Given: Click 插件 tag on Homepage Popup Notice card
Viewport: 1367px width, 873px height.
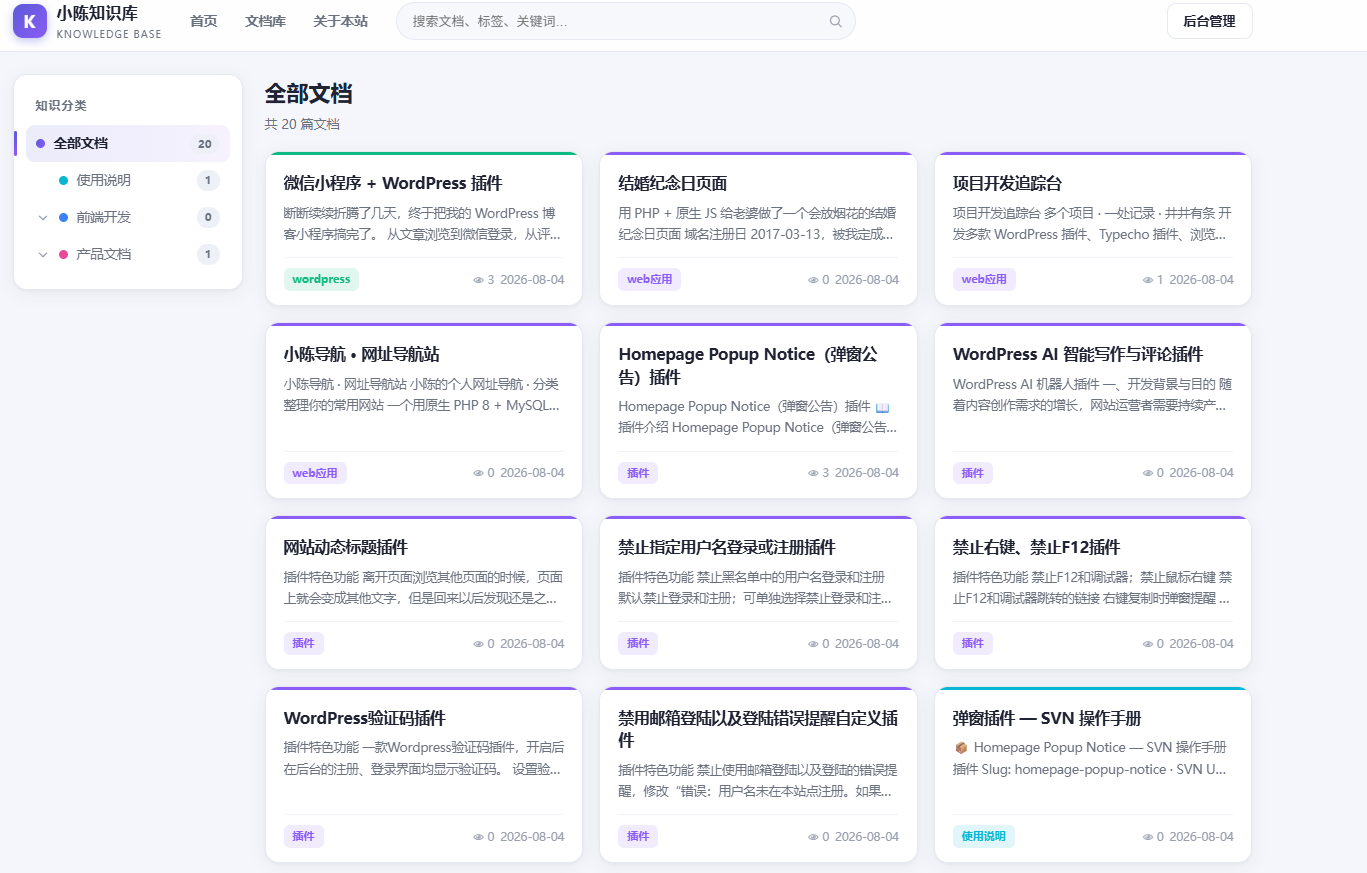Looking at the screenshot, I should coord(638,473).
